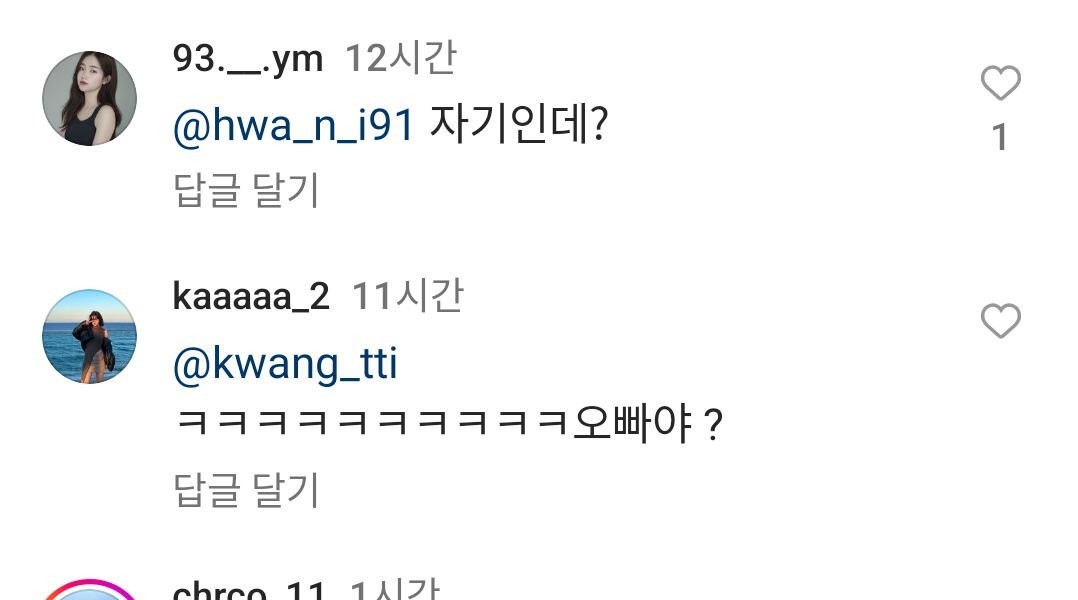Select the 11시간 timestamp

coord(408,296)
